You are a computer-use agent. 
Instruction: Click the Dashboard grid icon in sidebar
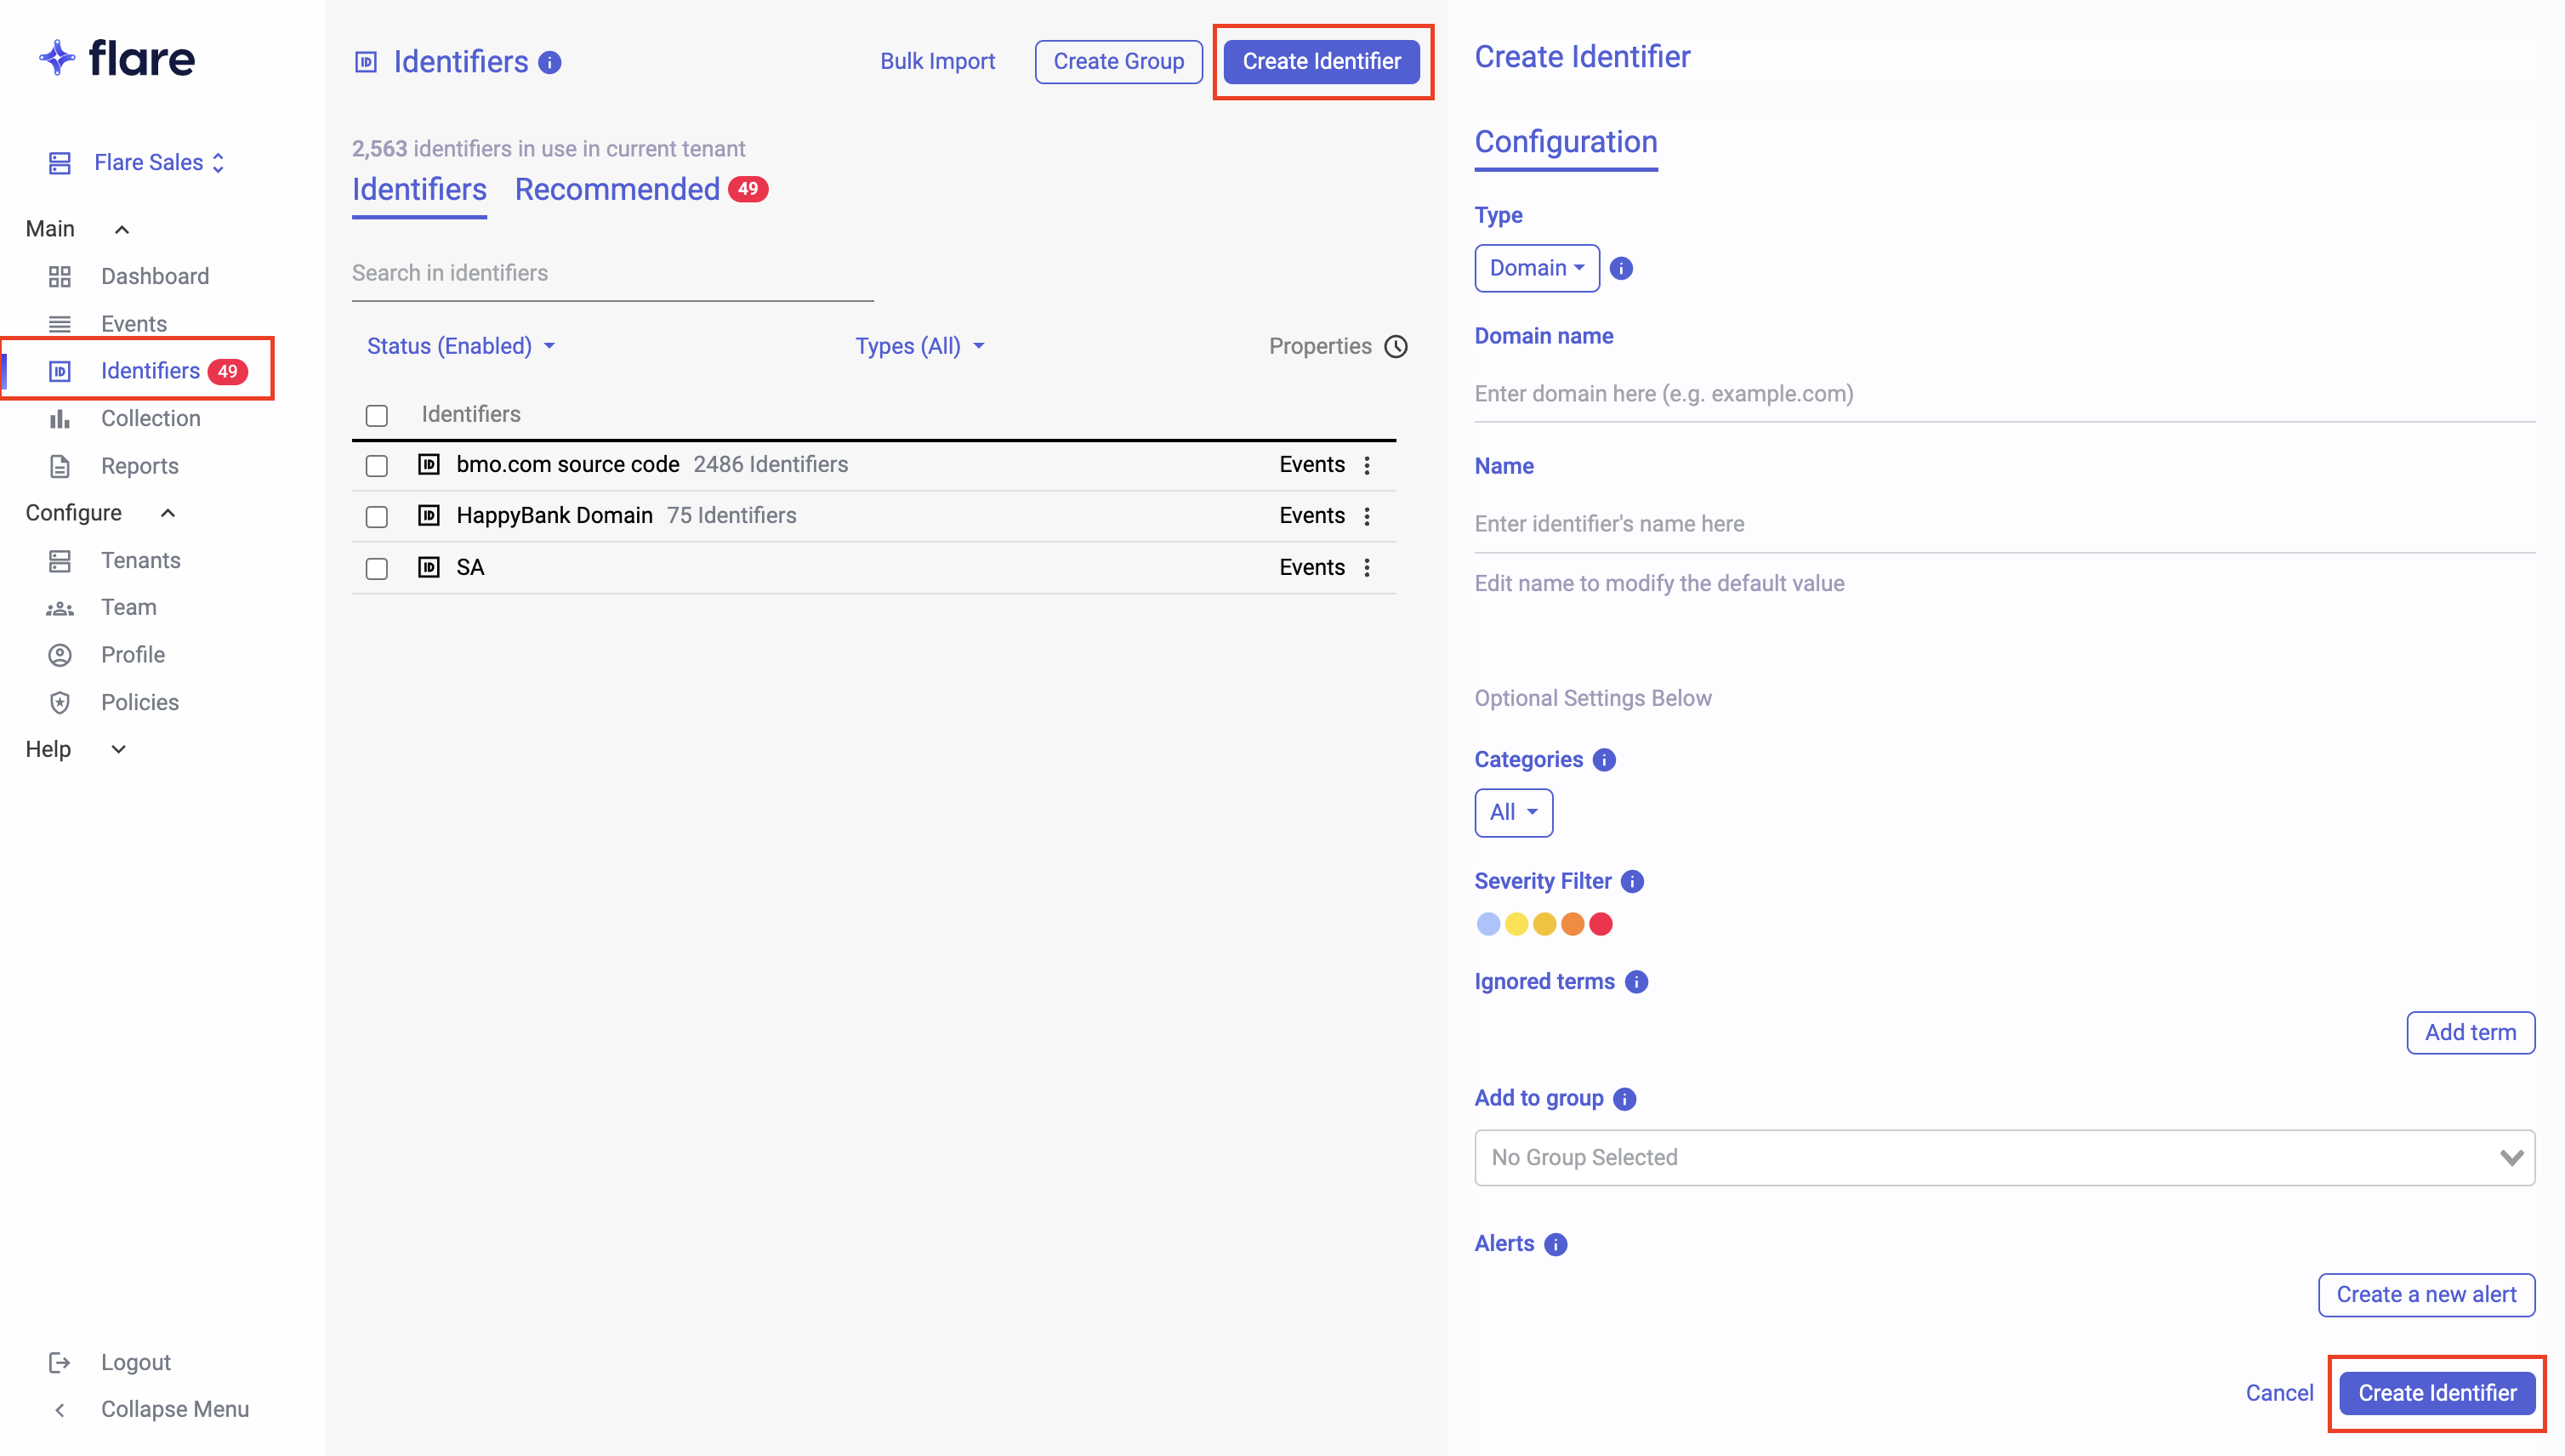[60, 276]
